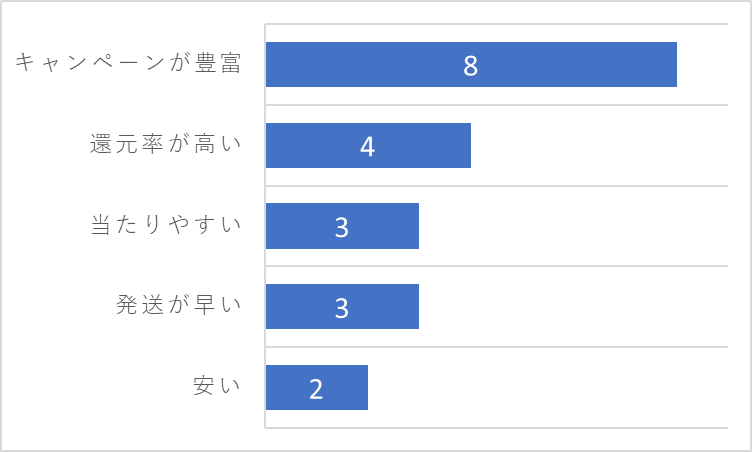Select the 発送が早い axis label
This screenshot has width=752, height=452.
pyautogui.click(x=178, y=305)
